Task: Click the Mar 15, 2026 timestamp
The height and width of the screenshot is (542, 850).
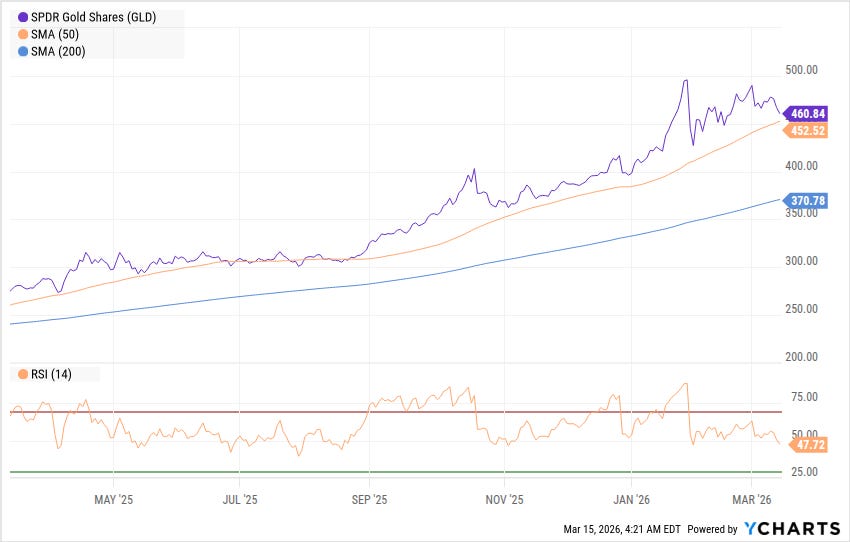Action: 622,529
